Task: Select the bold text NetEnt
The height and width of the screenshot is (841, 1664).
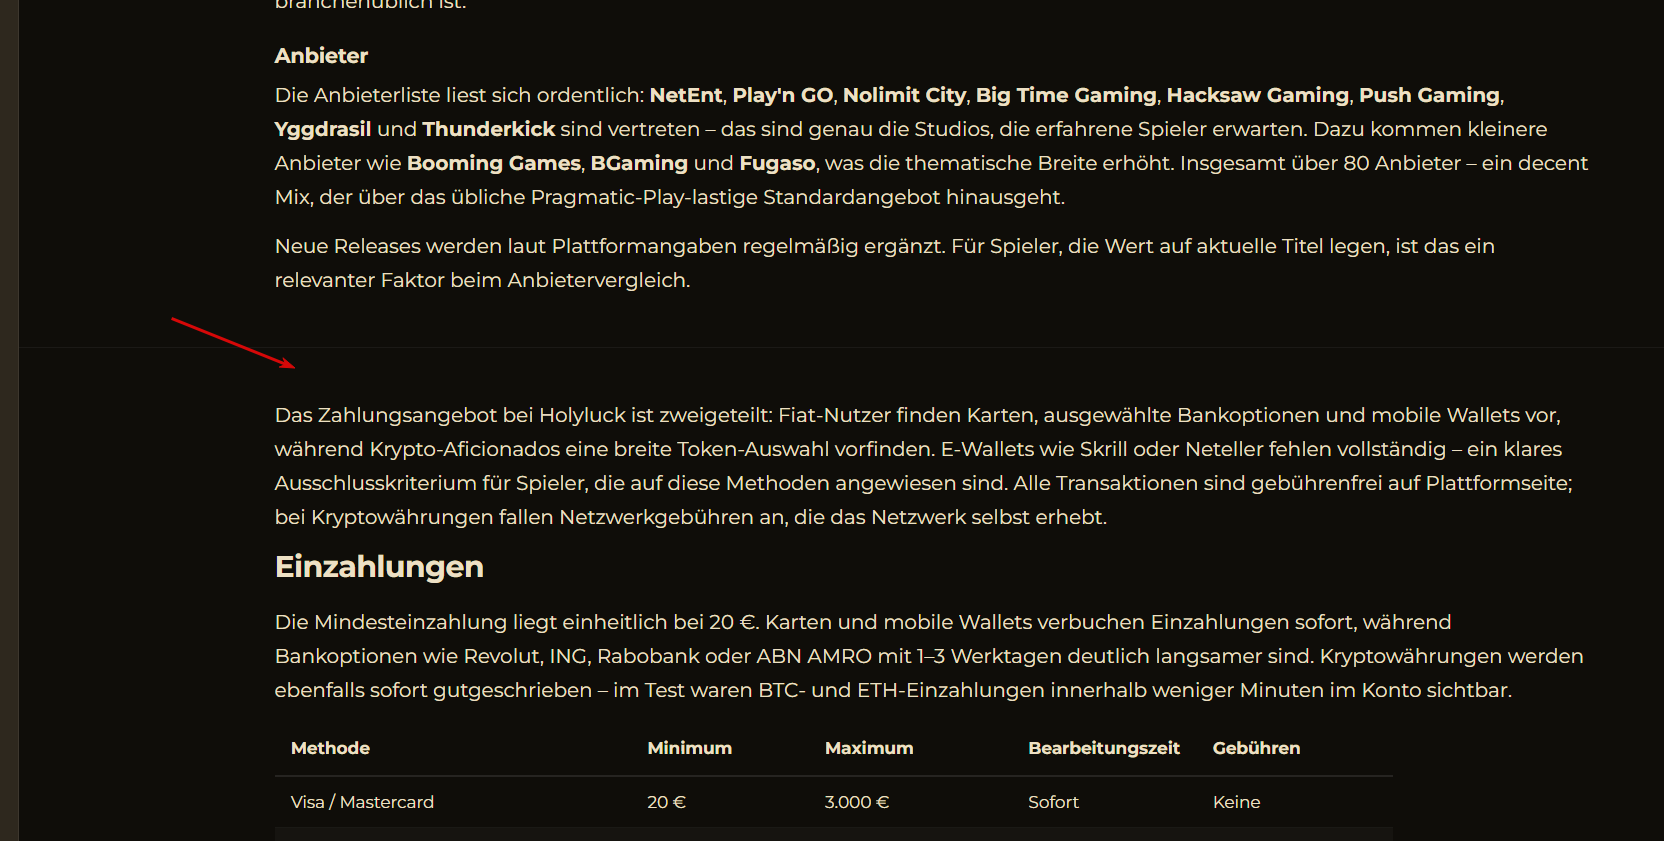Action: tap(686, 95)
